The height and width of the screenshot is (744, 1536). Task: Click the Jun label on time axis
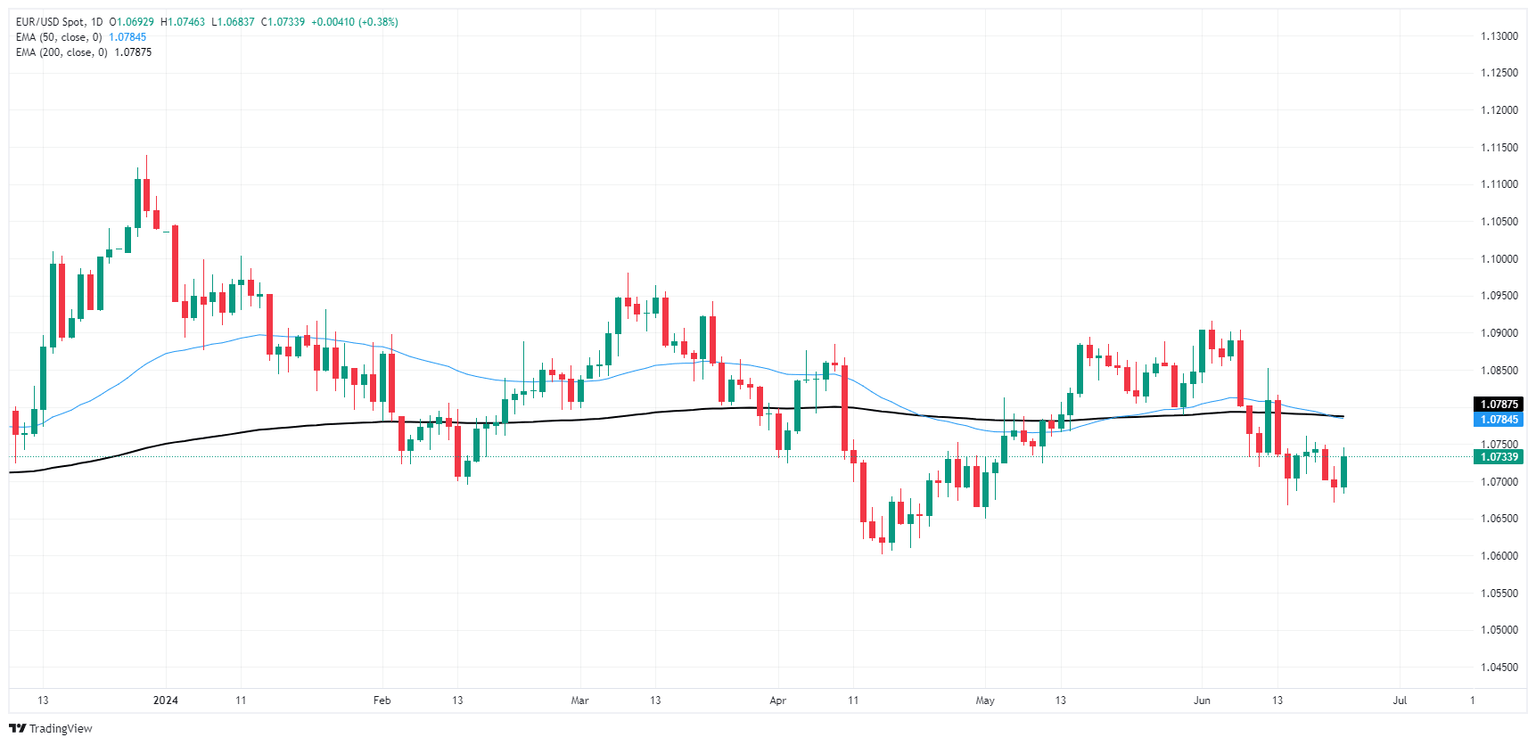pyautogui.click(x=1202, y=702)
